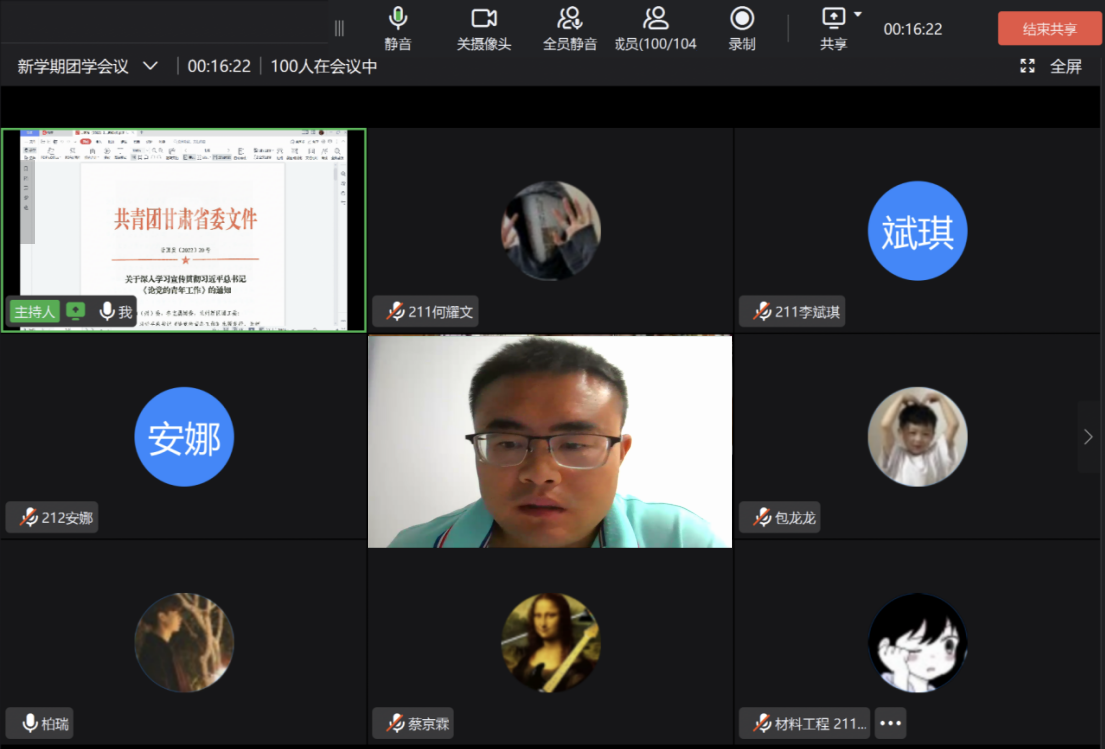Open the 成员 participants list

click(x=656, y=19)
